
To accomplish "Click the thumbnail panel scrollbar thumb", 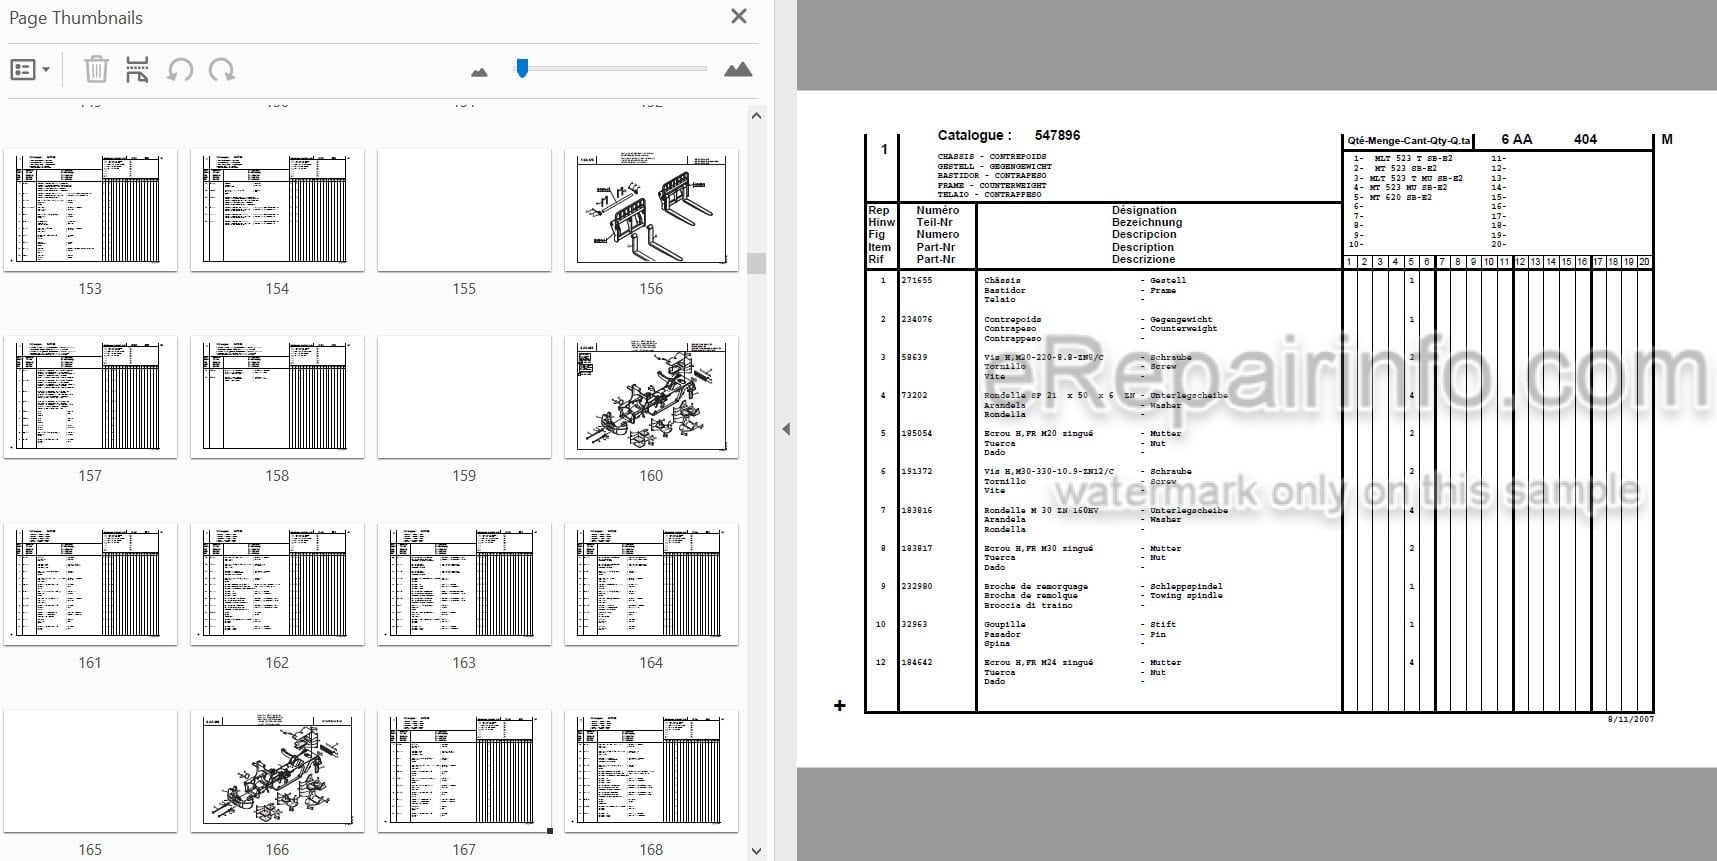I will coord(756,263).
